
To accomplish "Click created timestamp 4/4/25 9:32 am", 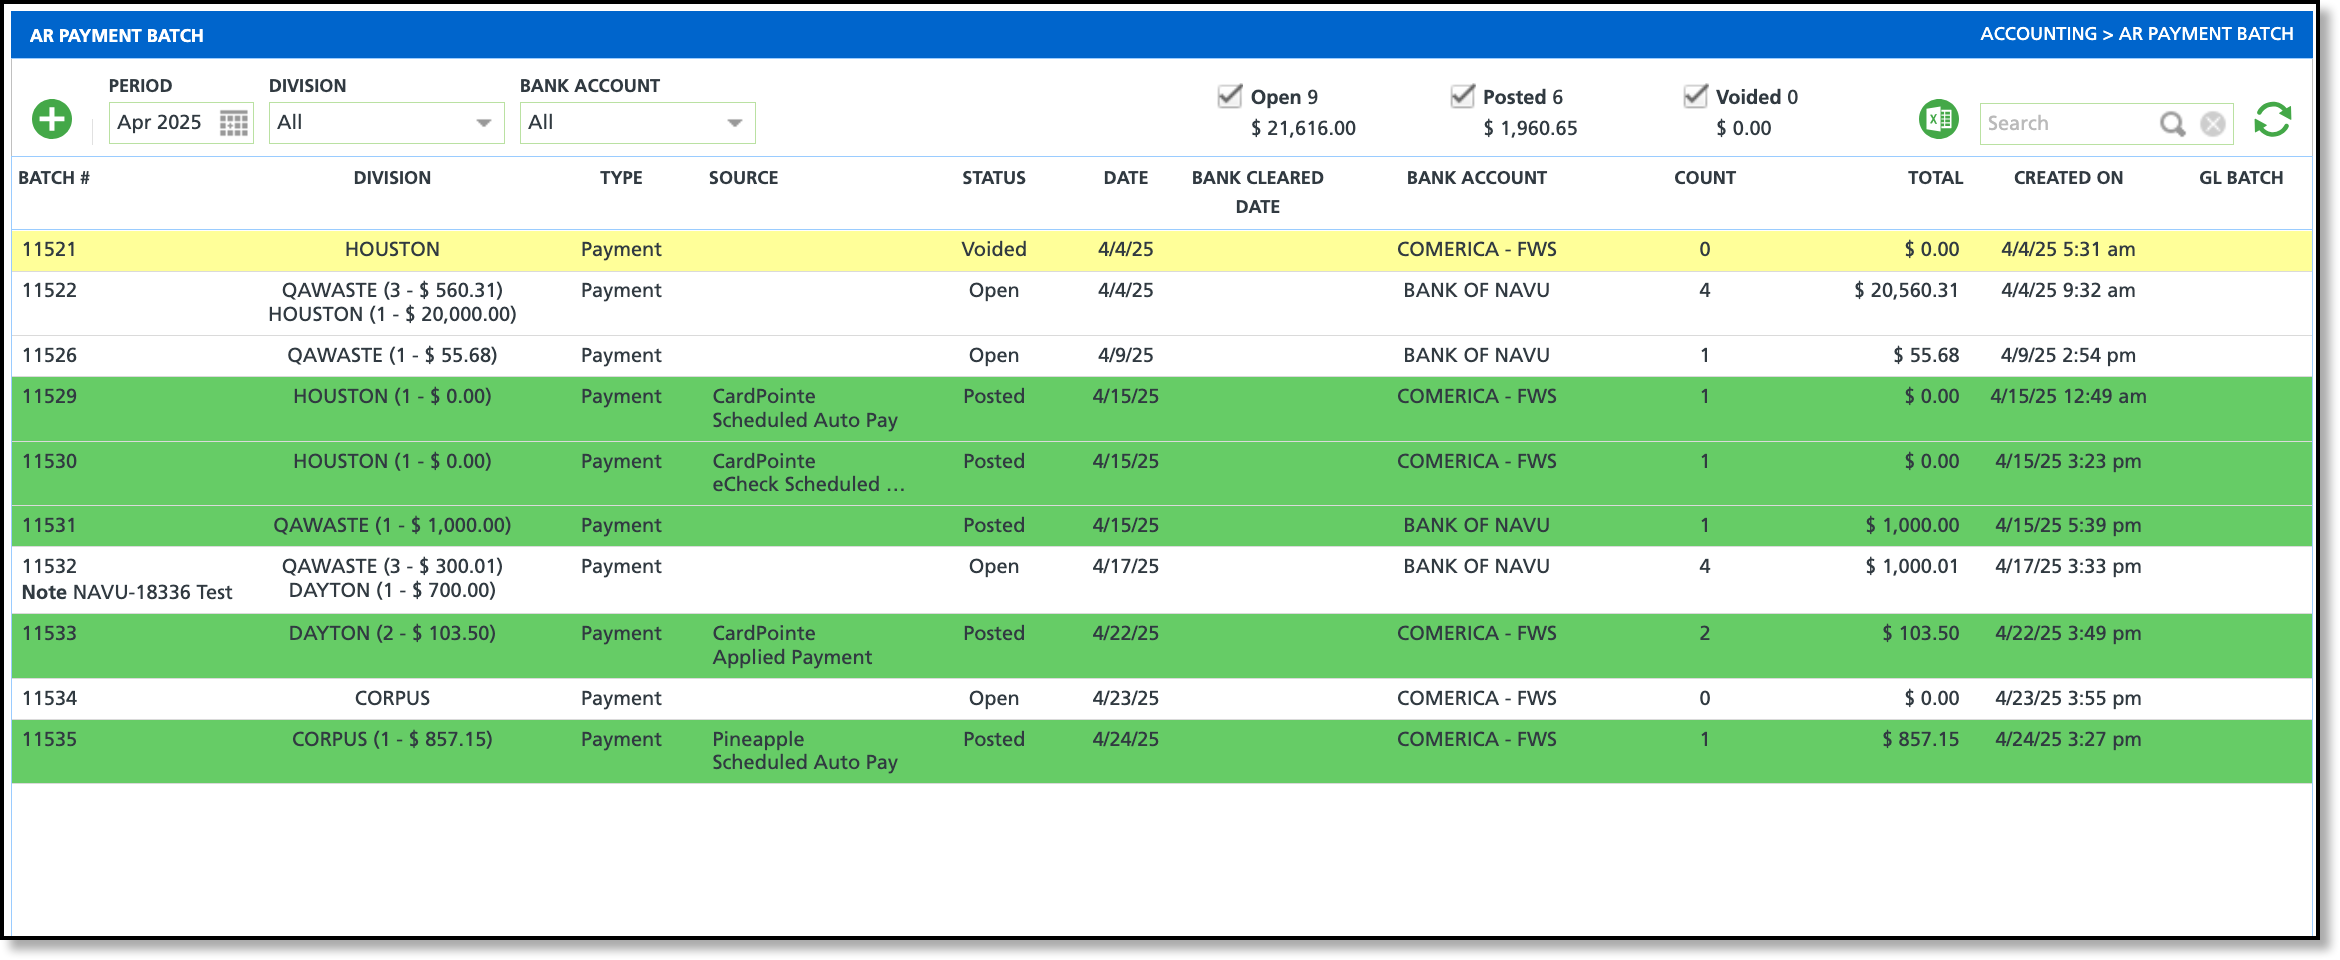I will [2068, 290].
